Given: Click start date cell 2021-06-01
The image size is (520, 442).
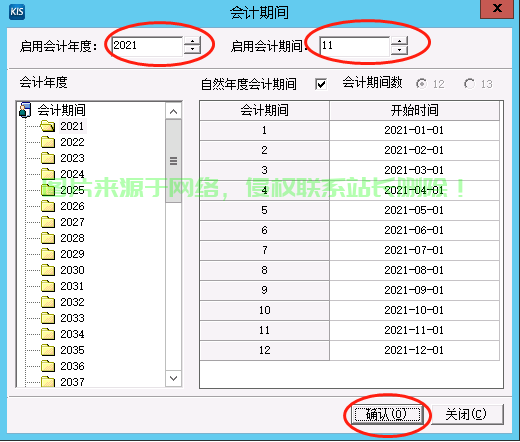Looking at the screenshot, I should 414,230.
